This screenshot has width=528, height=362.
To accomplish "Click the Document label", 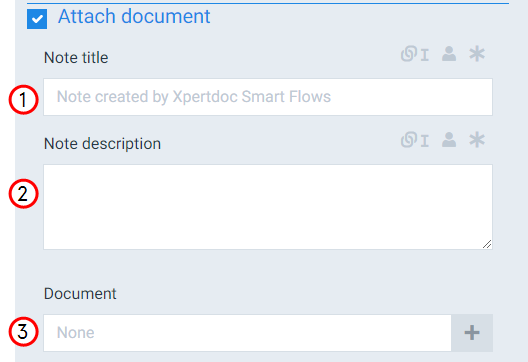I will [80, 294].
